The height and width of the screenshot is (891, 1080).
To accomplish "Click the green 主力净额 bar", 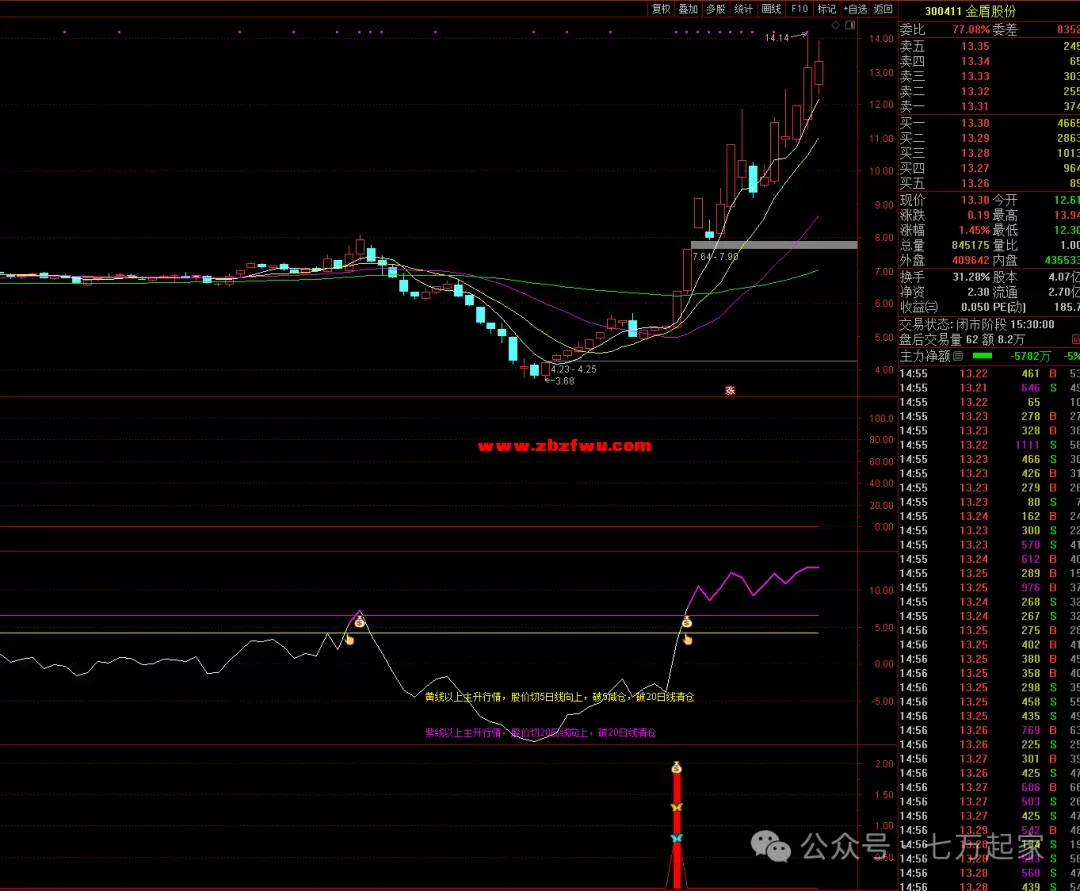I will click(982, 356).
